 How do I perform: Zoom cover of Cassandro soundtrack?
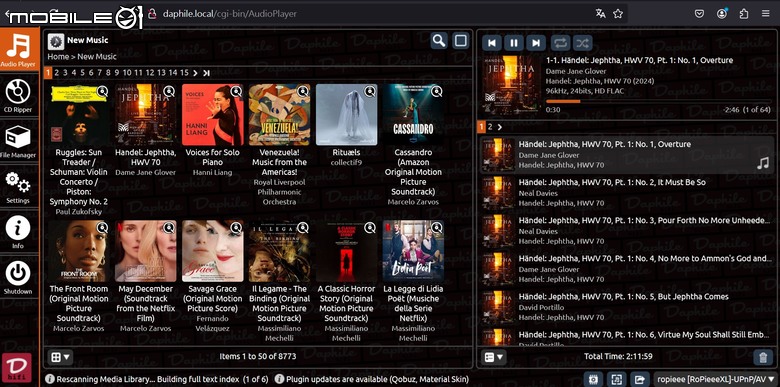point(437,92)
